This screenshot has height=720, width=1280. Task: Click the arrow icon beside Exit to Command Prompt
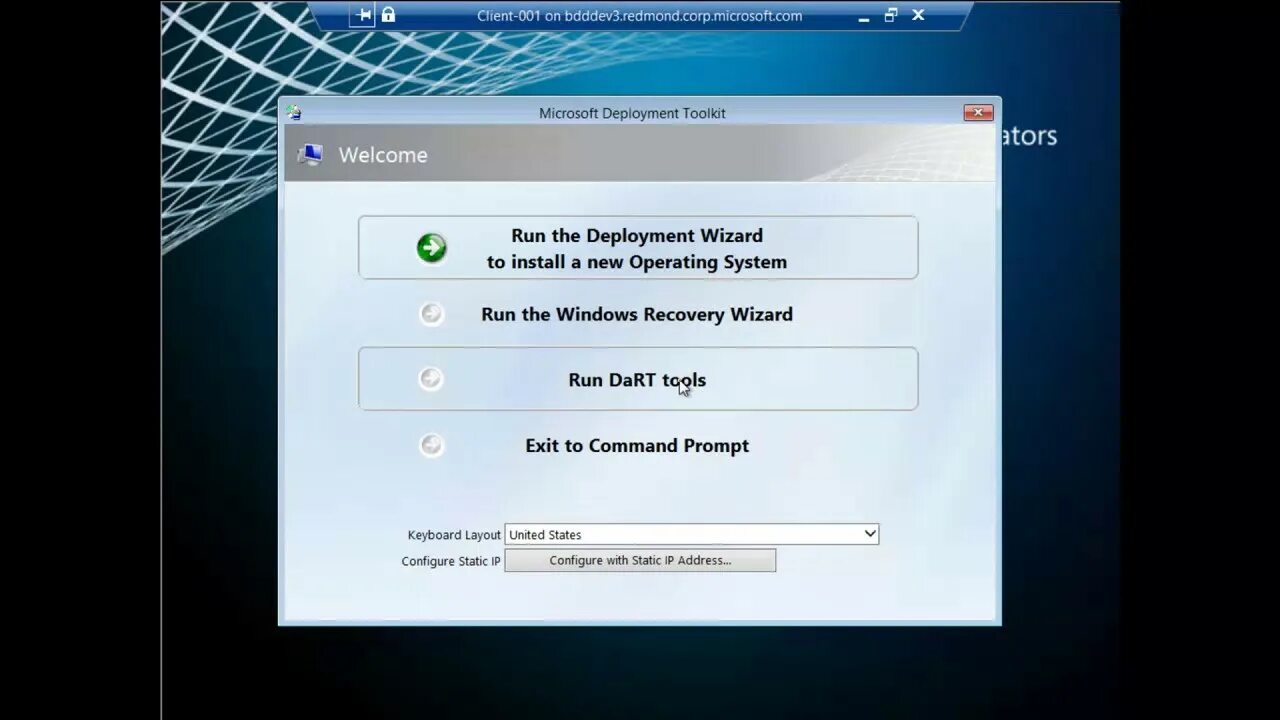coord(432,445)
